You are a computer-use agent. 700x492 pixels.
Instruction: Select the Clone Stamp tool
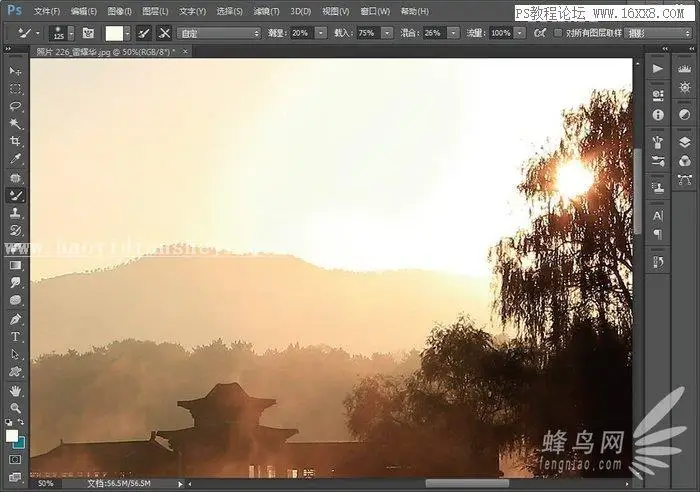(15, 213)
